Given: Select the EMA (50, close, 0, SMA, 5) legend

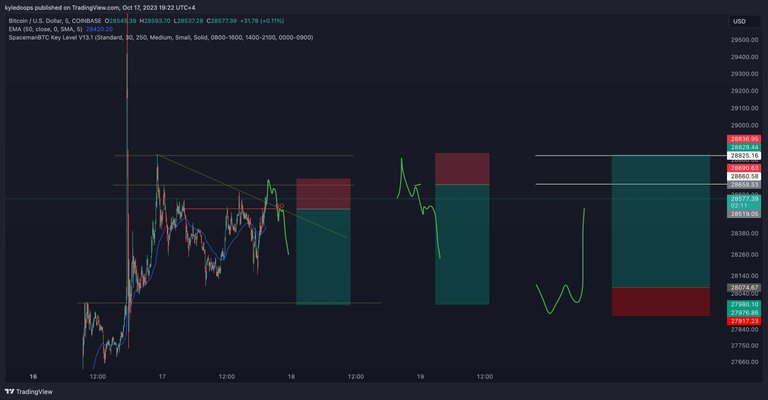Looking at the screenshot, I should 46,29.
